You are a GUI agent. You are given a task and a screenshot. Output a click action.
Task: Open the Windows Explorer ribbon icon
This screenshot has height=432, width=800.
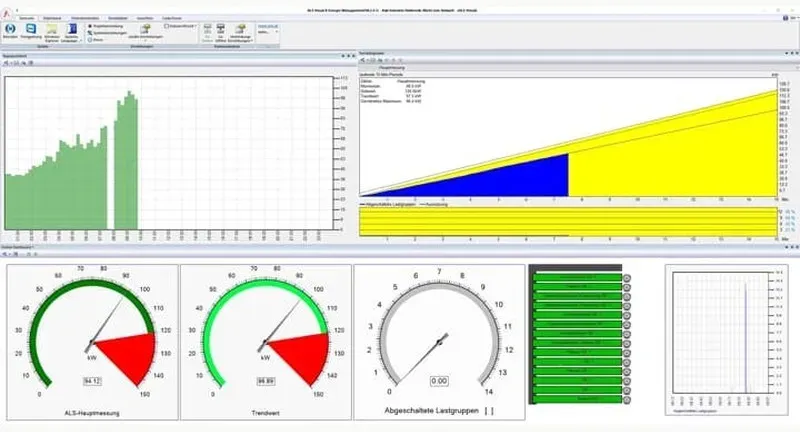52,29
